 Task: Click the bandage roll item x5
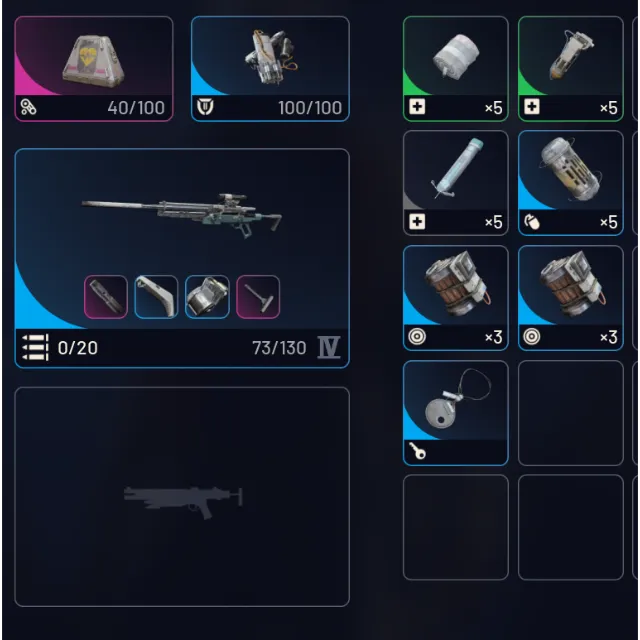(456, 69)
